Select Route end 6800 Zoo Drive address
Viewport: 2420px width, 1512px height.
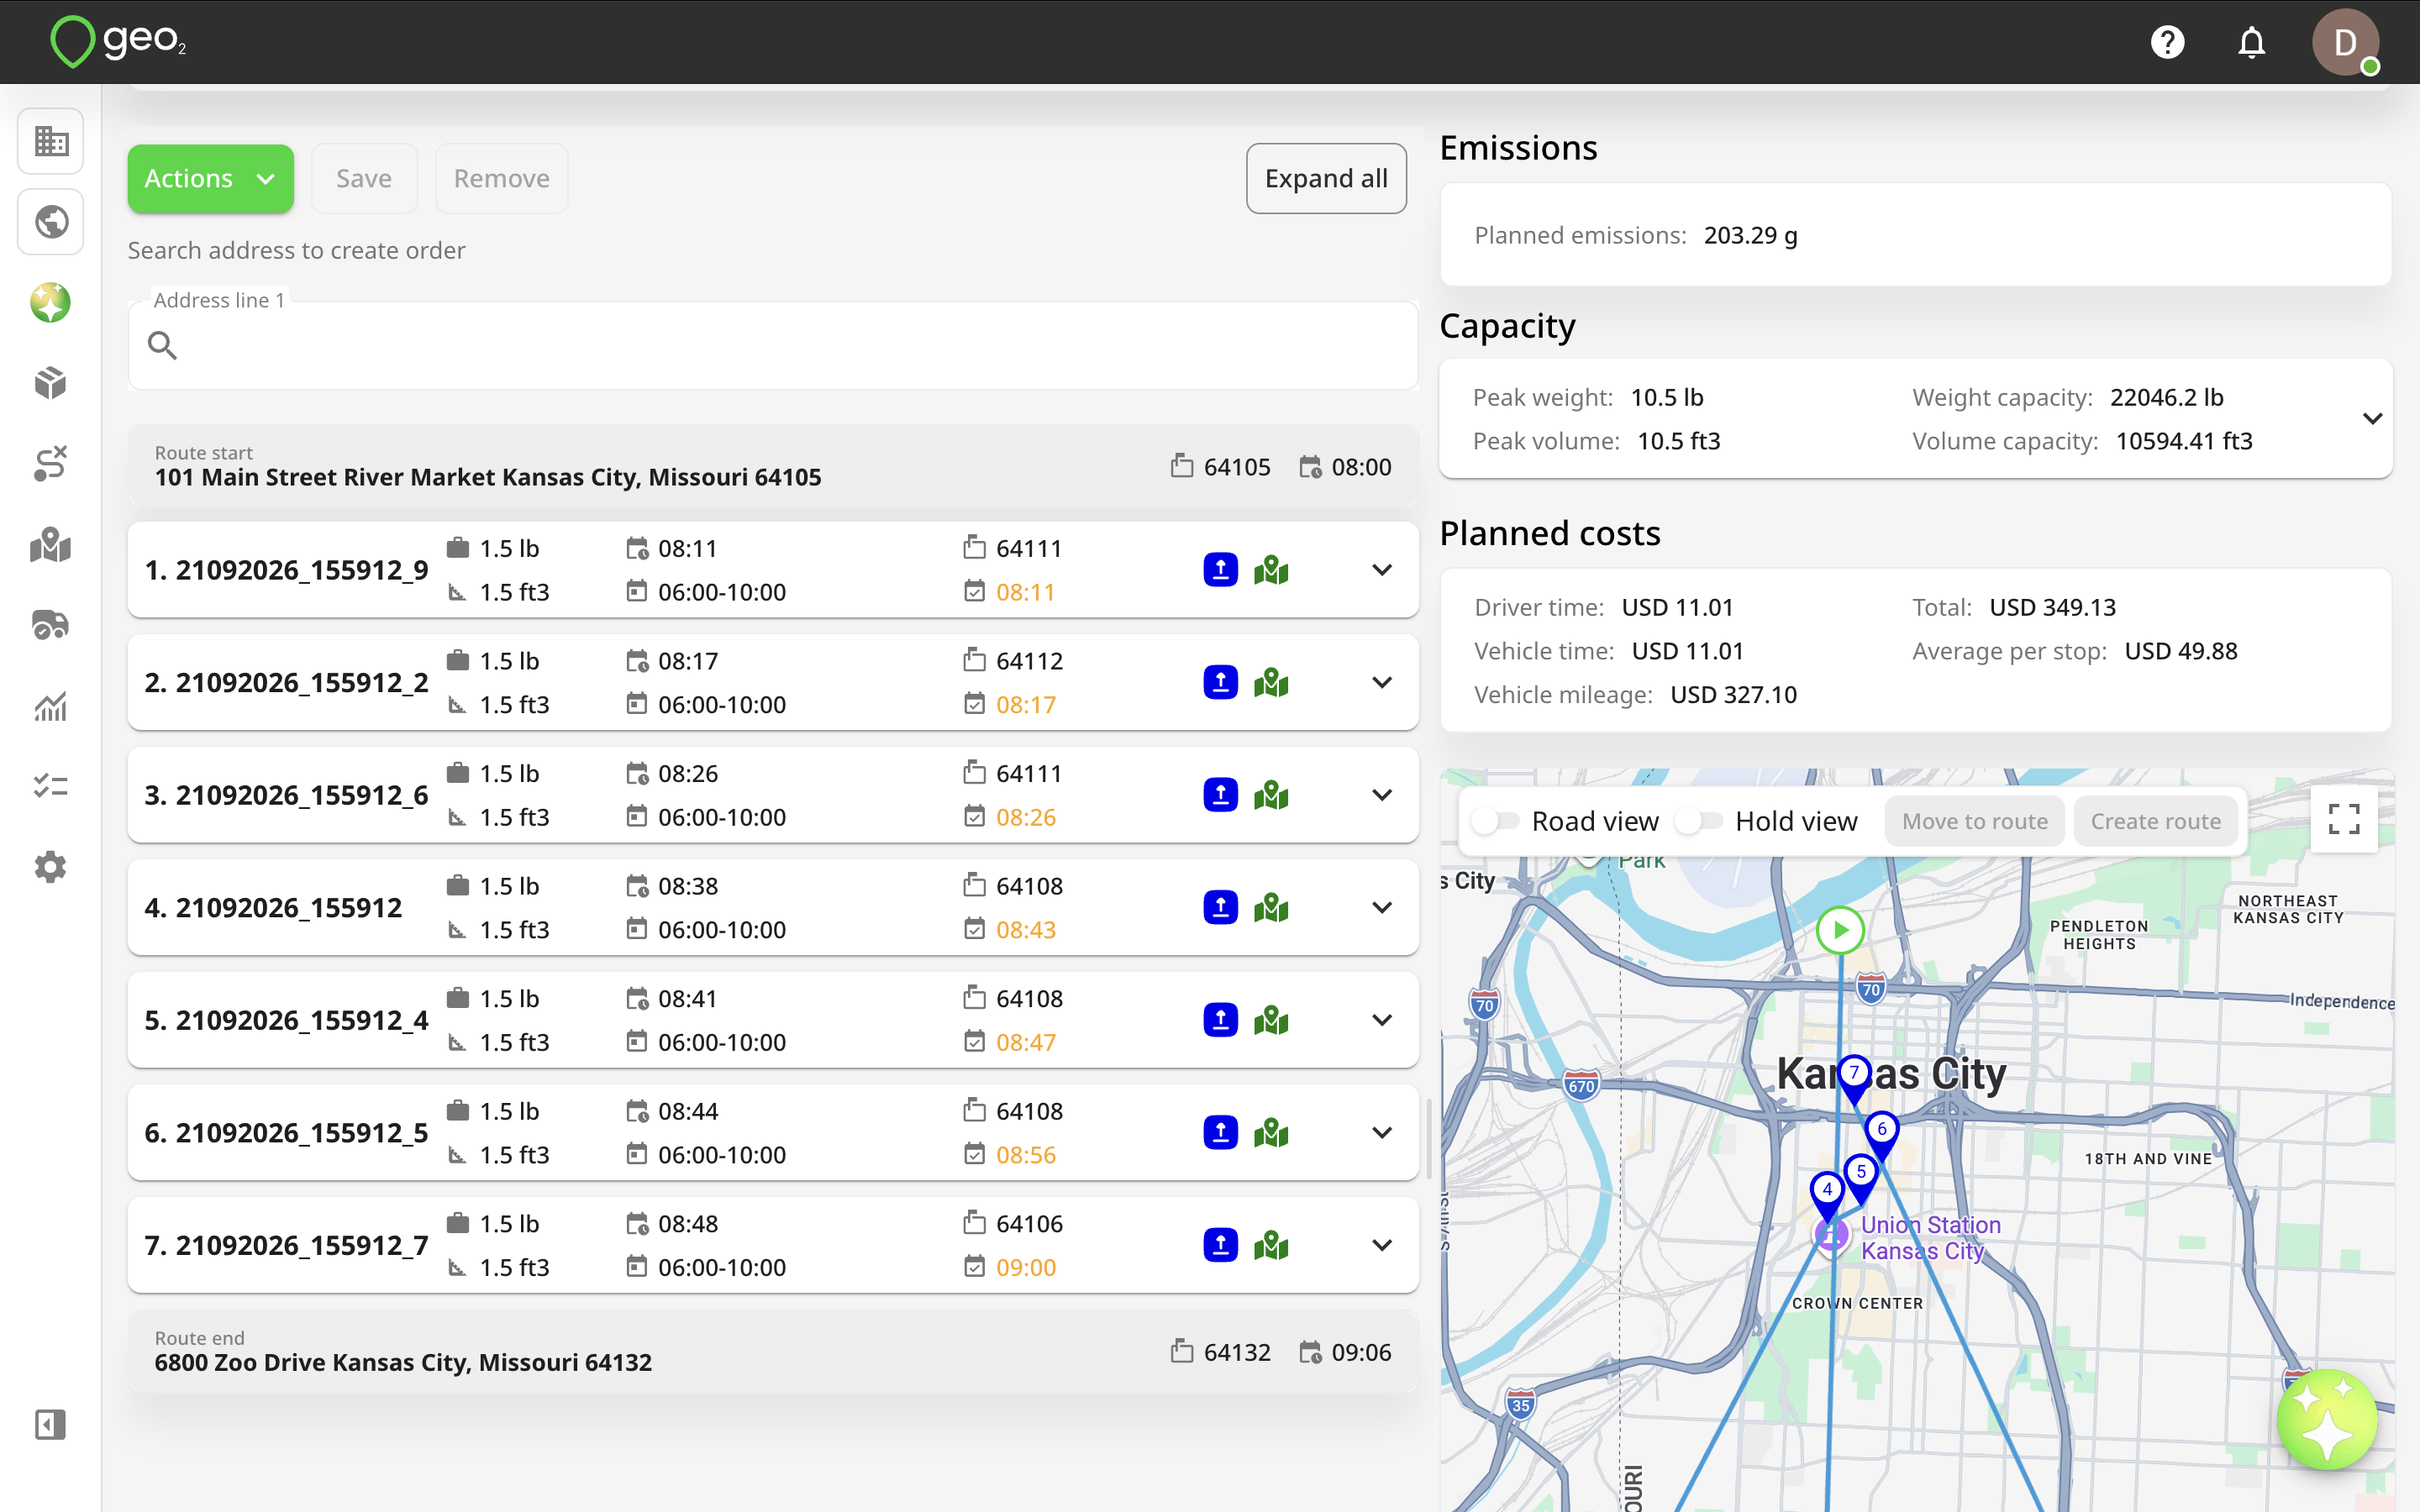[x=403, y=1362]
